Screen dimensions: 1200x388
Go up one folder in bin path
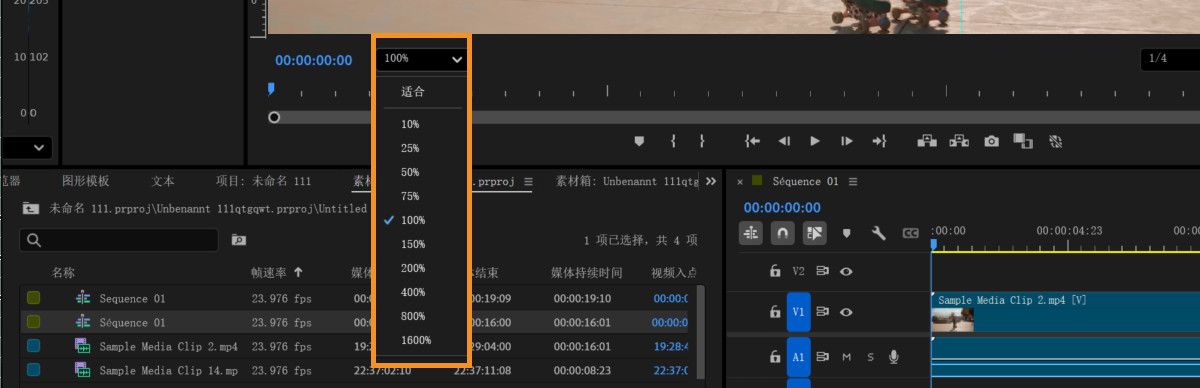31,208
